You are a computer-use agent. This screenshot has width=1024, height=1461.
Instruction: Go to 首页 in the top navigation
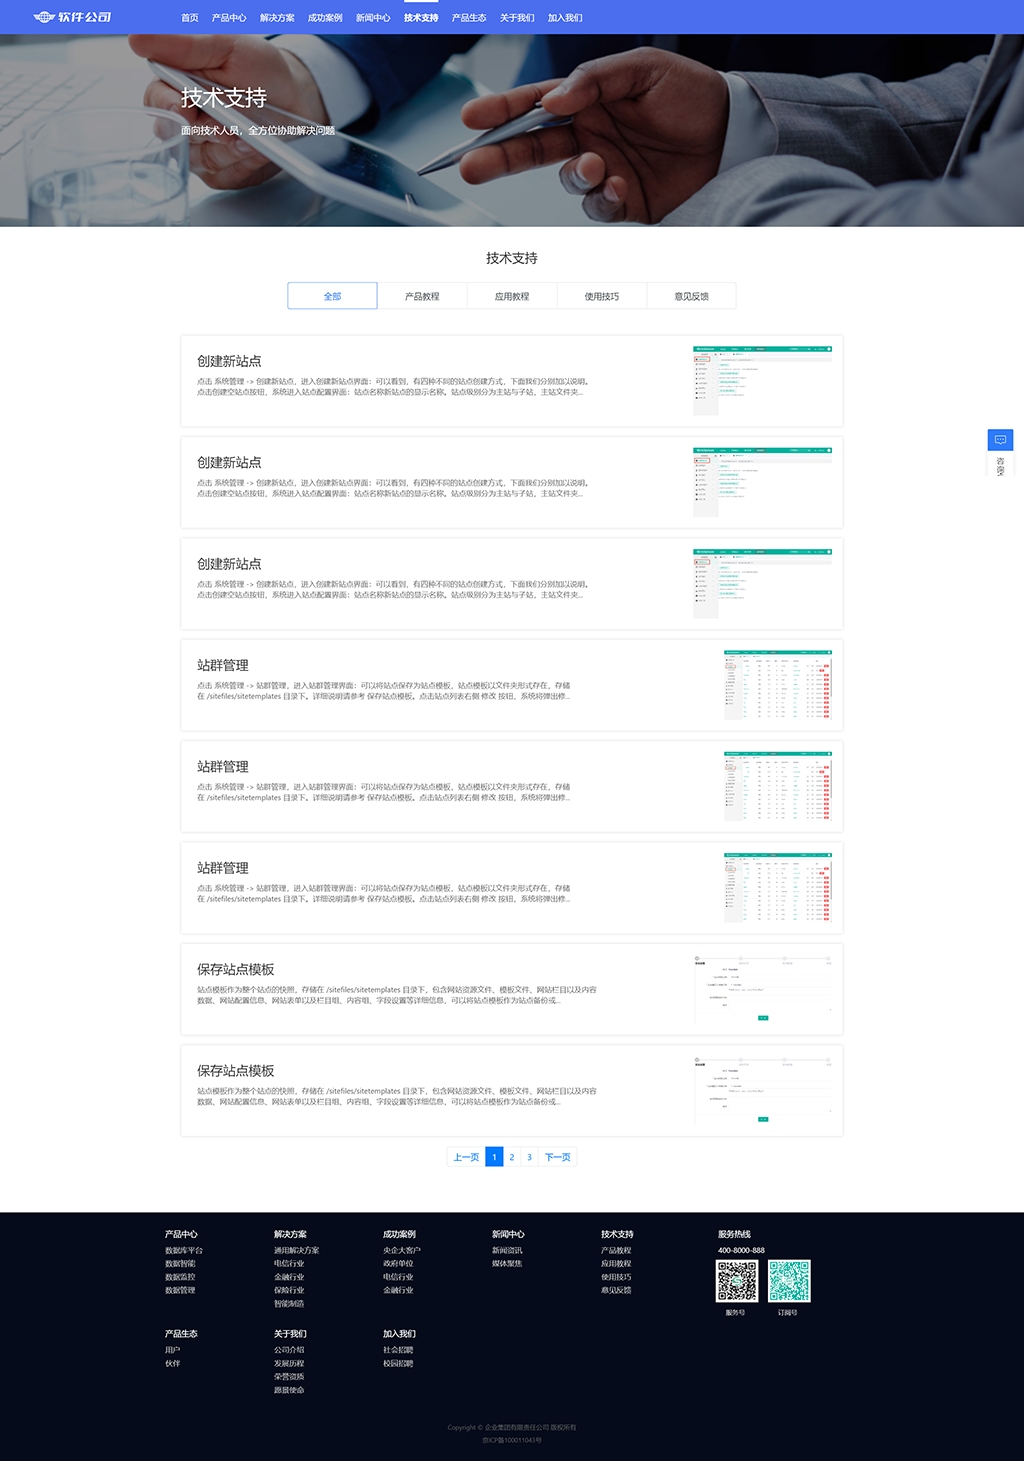[190, 18]
